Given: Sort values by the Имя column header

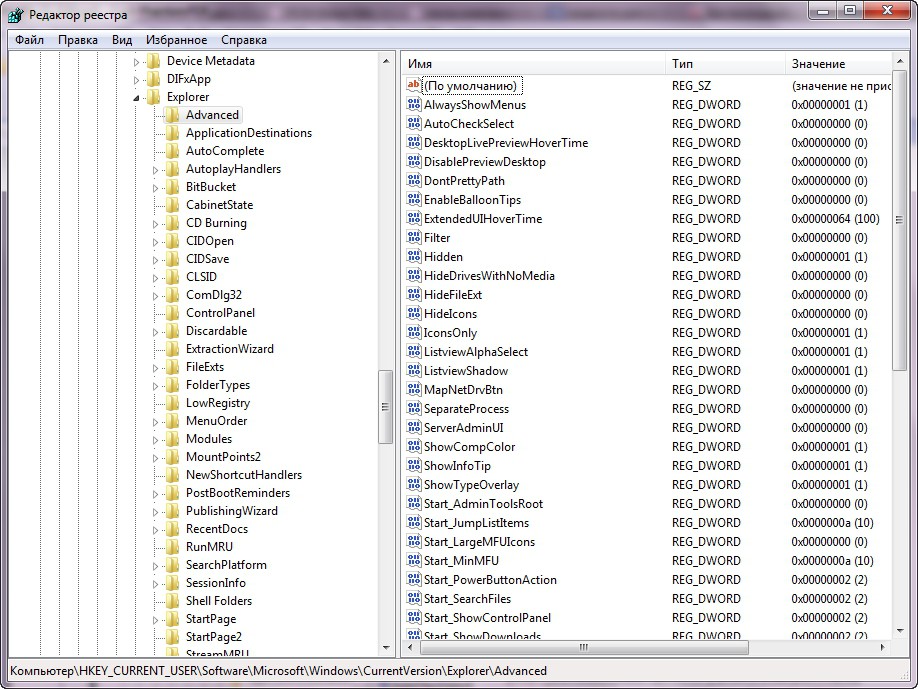Looking at the screenshot, I should click(534, 63).
